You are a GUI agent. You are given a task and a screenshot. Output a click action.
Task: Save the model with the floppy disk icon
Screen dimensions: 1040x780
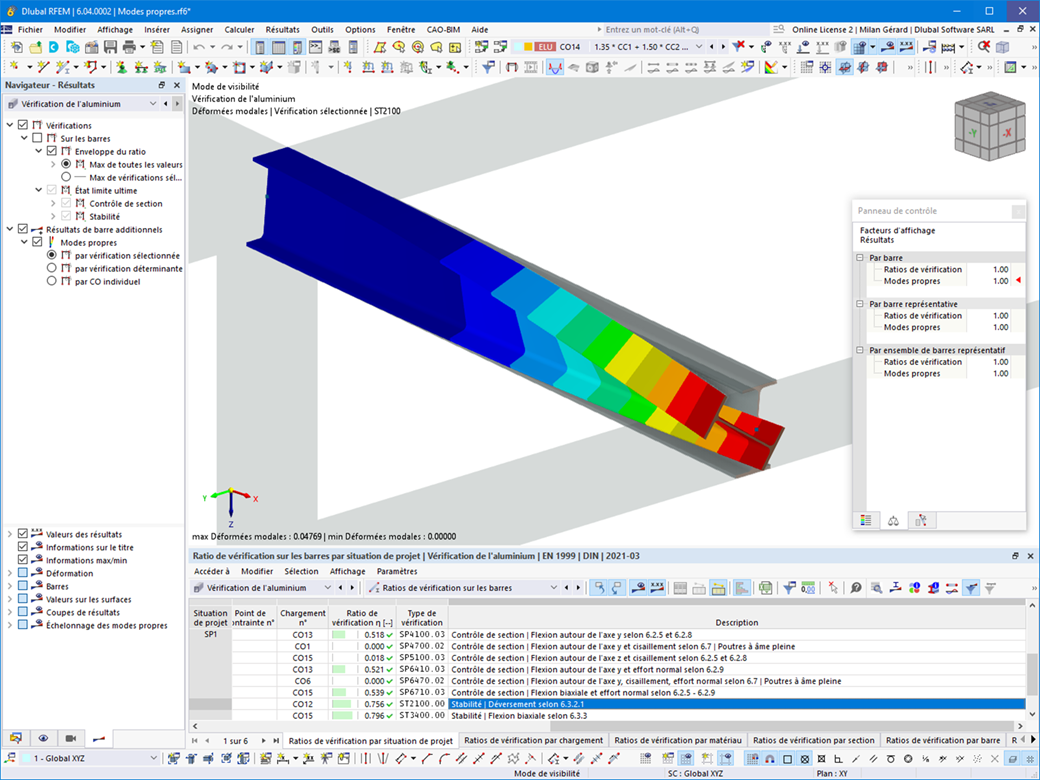pyautogui.click(x=110, y=47)
